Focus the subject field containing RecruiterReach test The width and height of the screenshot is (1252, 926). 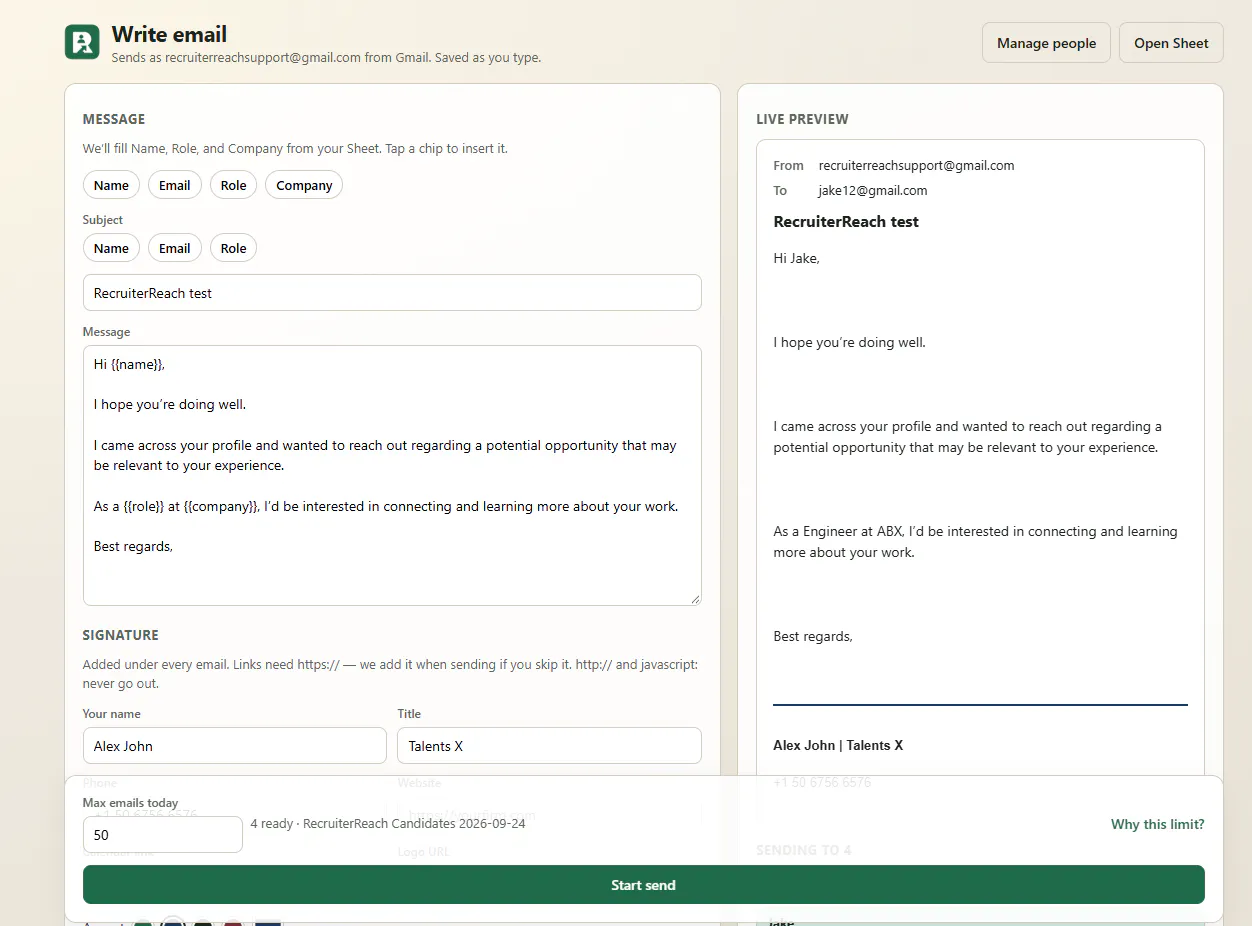coord(392,293)
